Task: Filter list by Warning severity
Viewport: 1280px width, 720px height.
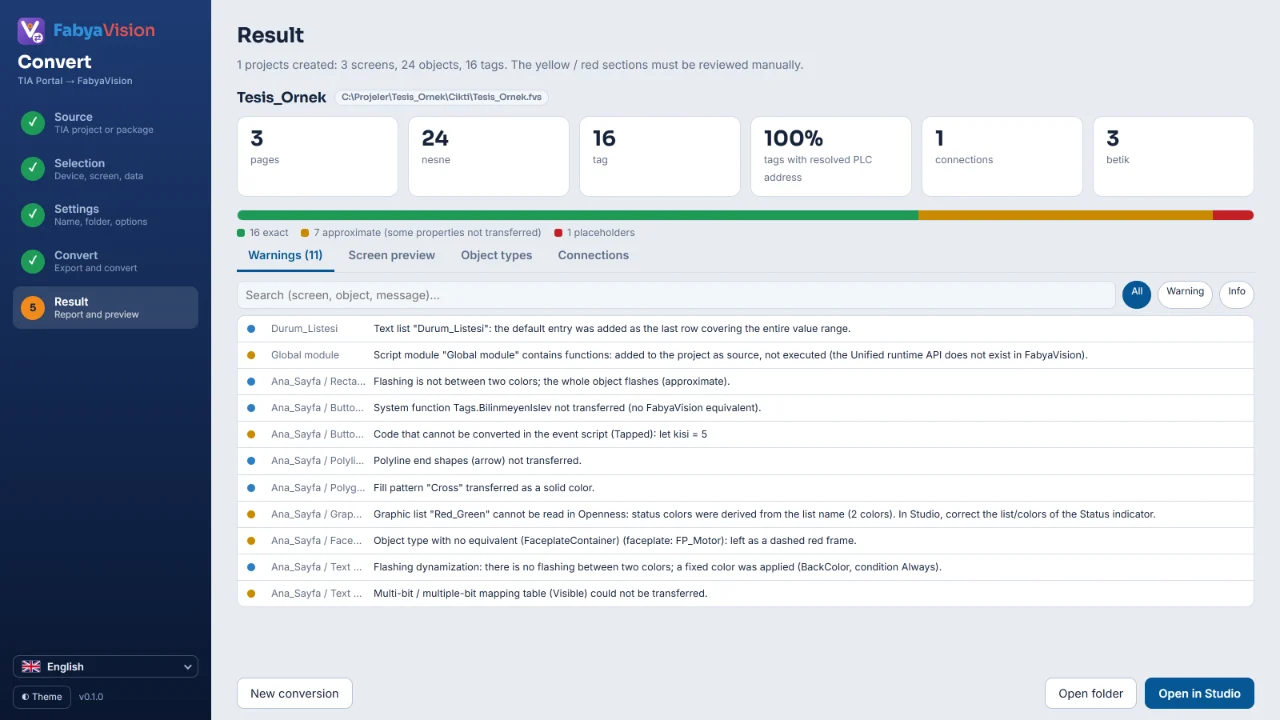Action: coord(1185,294)
